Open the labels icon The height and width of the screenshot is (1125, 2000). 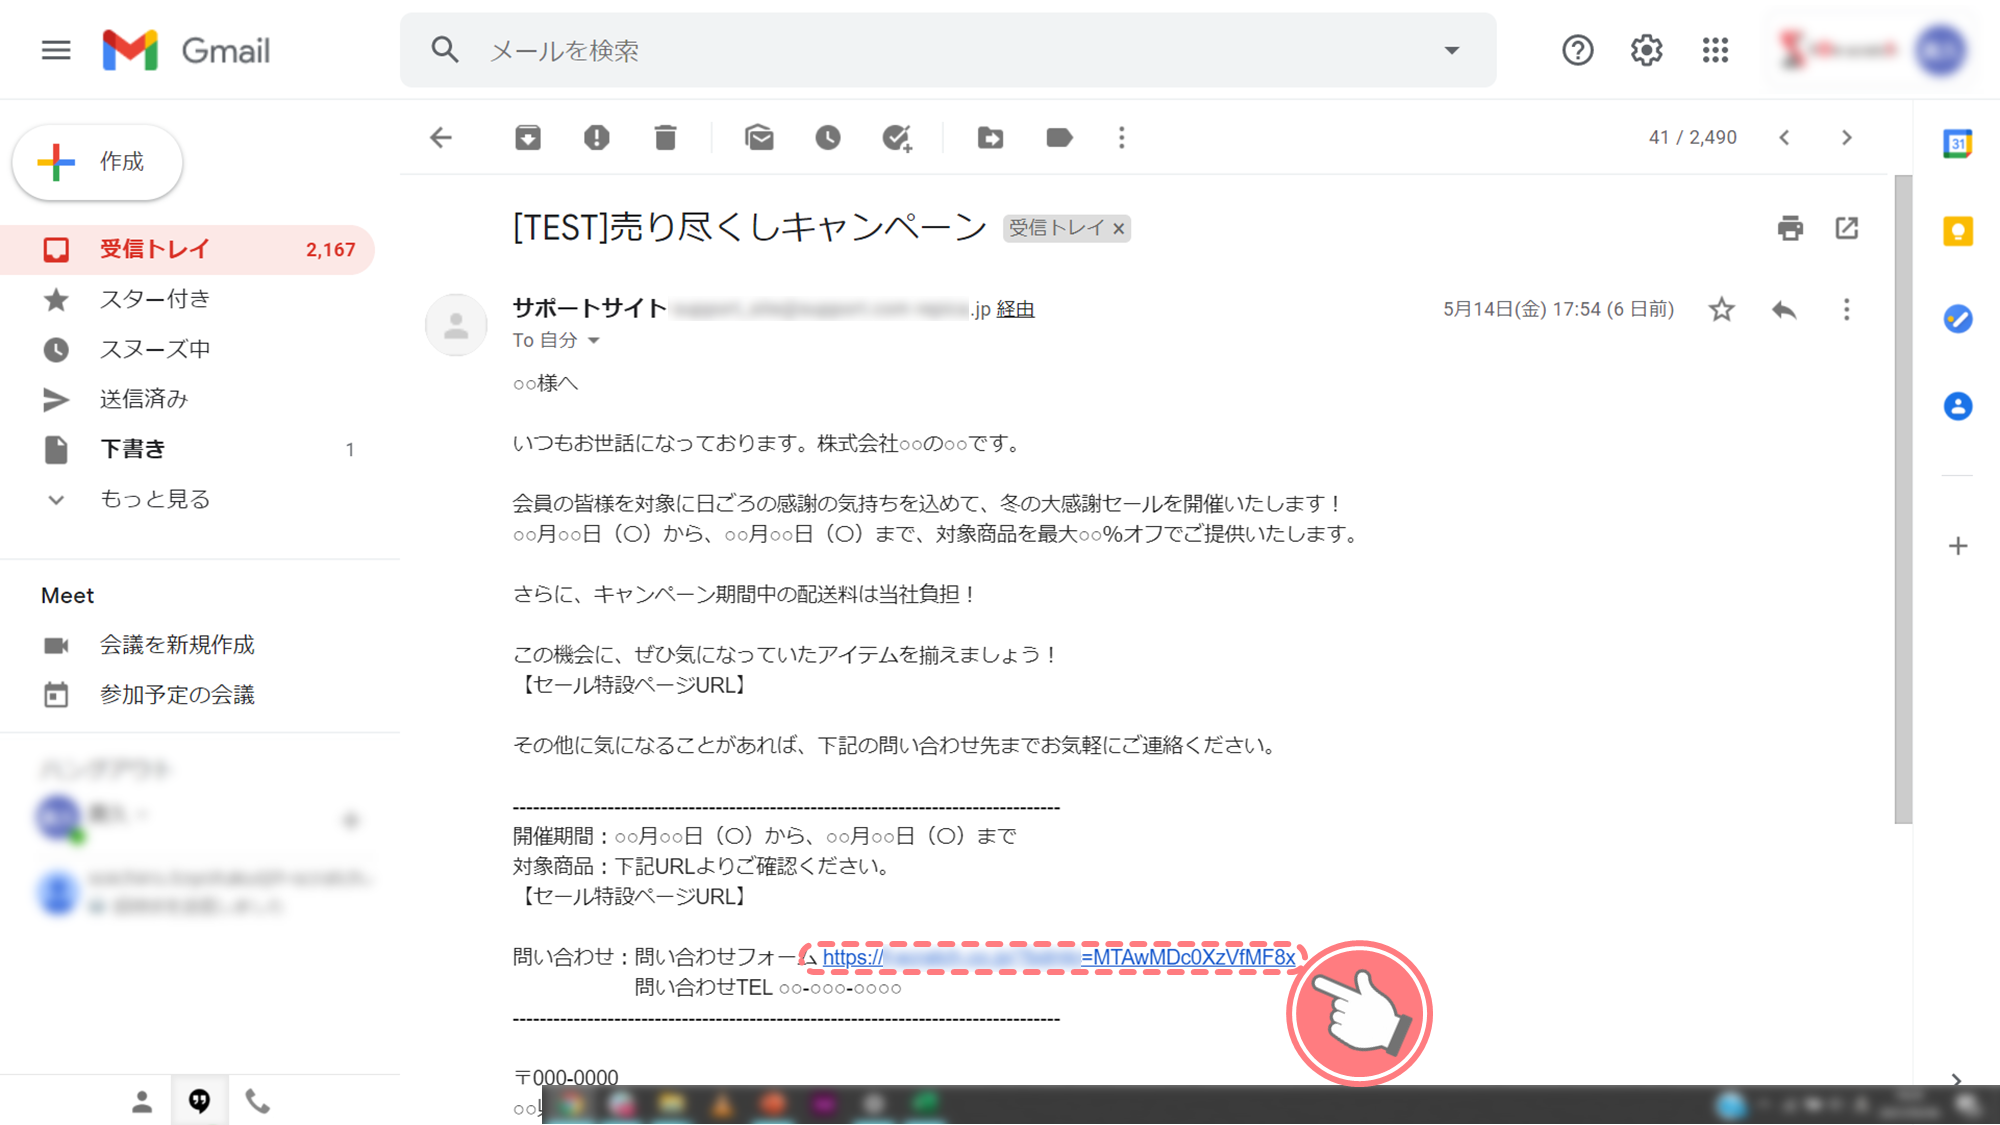pos(1059,138)
